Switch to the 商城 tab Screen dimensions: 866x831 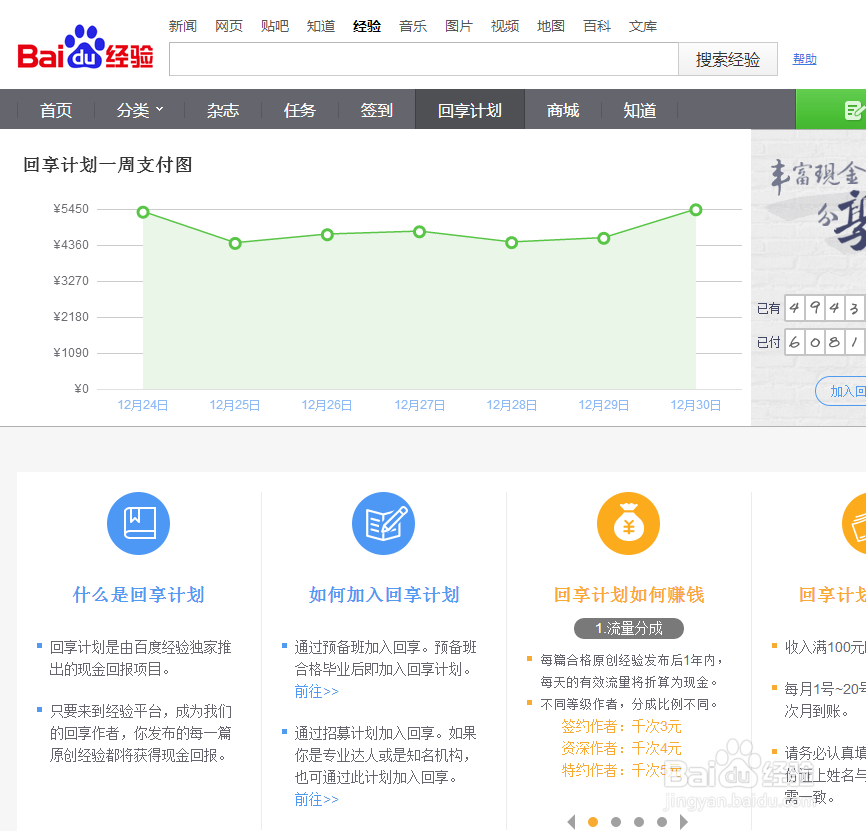point(563,110)
